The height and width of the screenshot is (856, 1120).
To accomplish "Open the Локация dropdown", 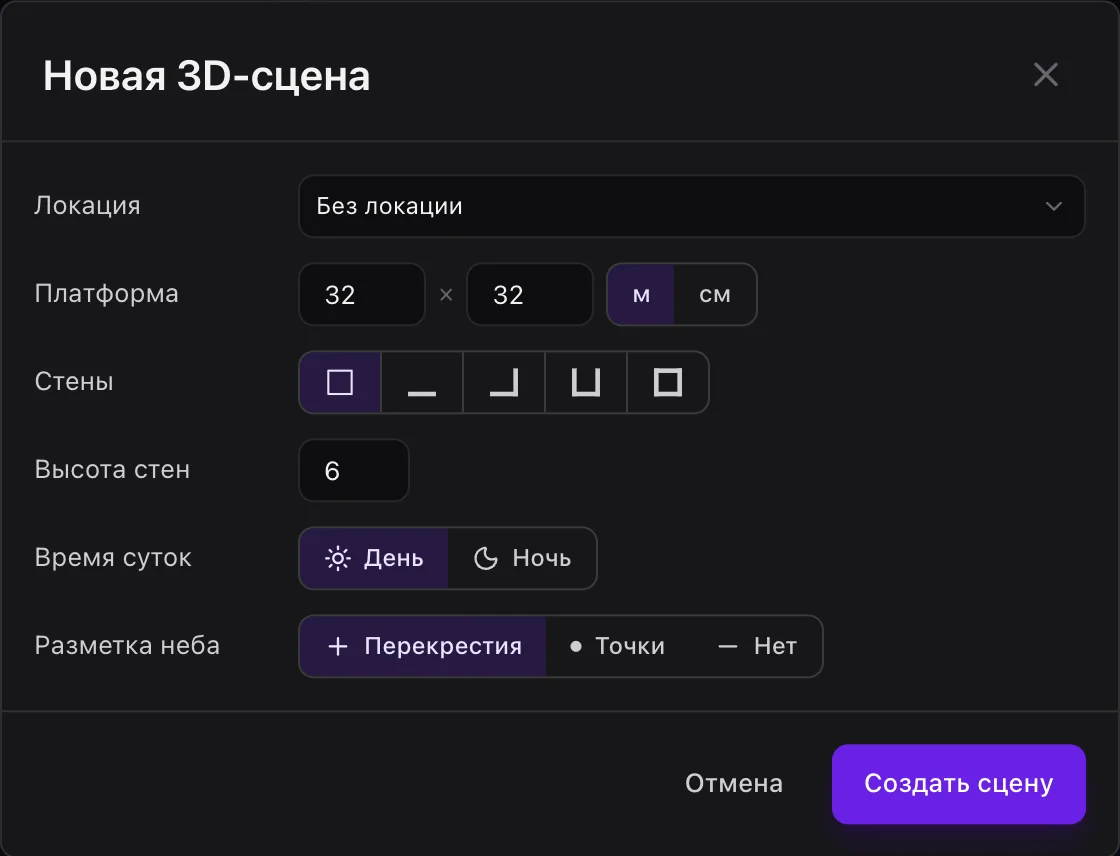I will point(691,206).
